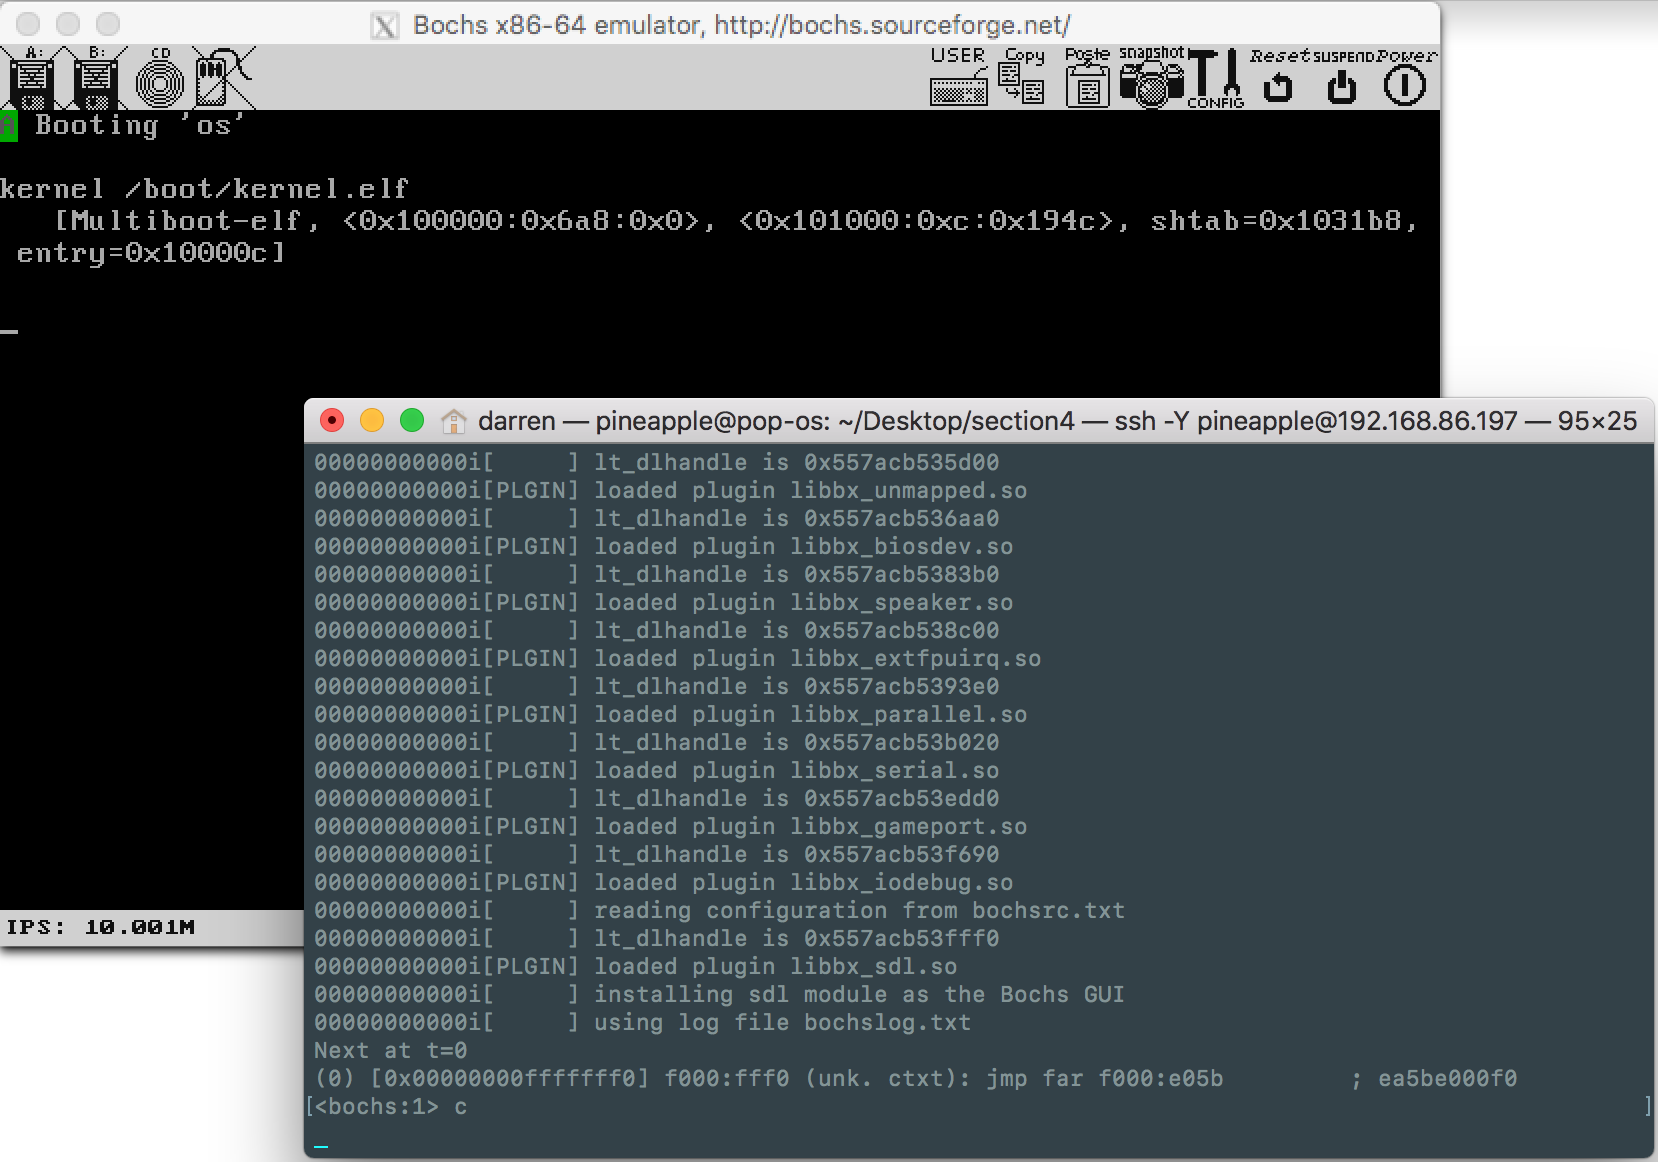Click the floppy A: drive icon in Bochs
This screenshot has width=1658, height=1162.
(x=32, y=78)
